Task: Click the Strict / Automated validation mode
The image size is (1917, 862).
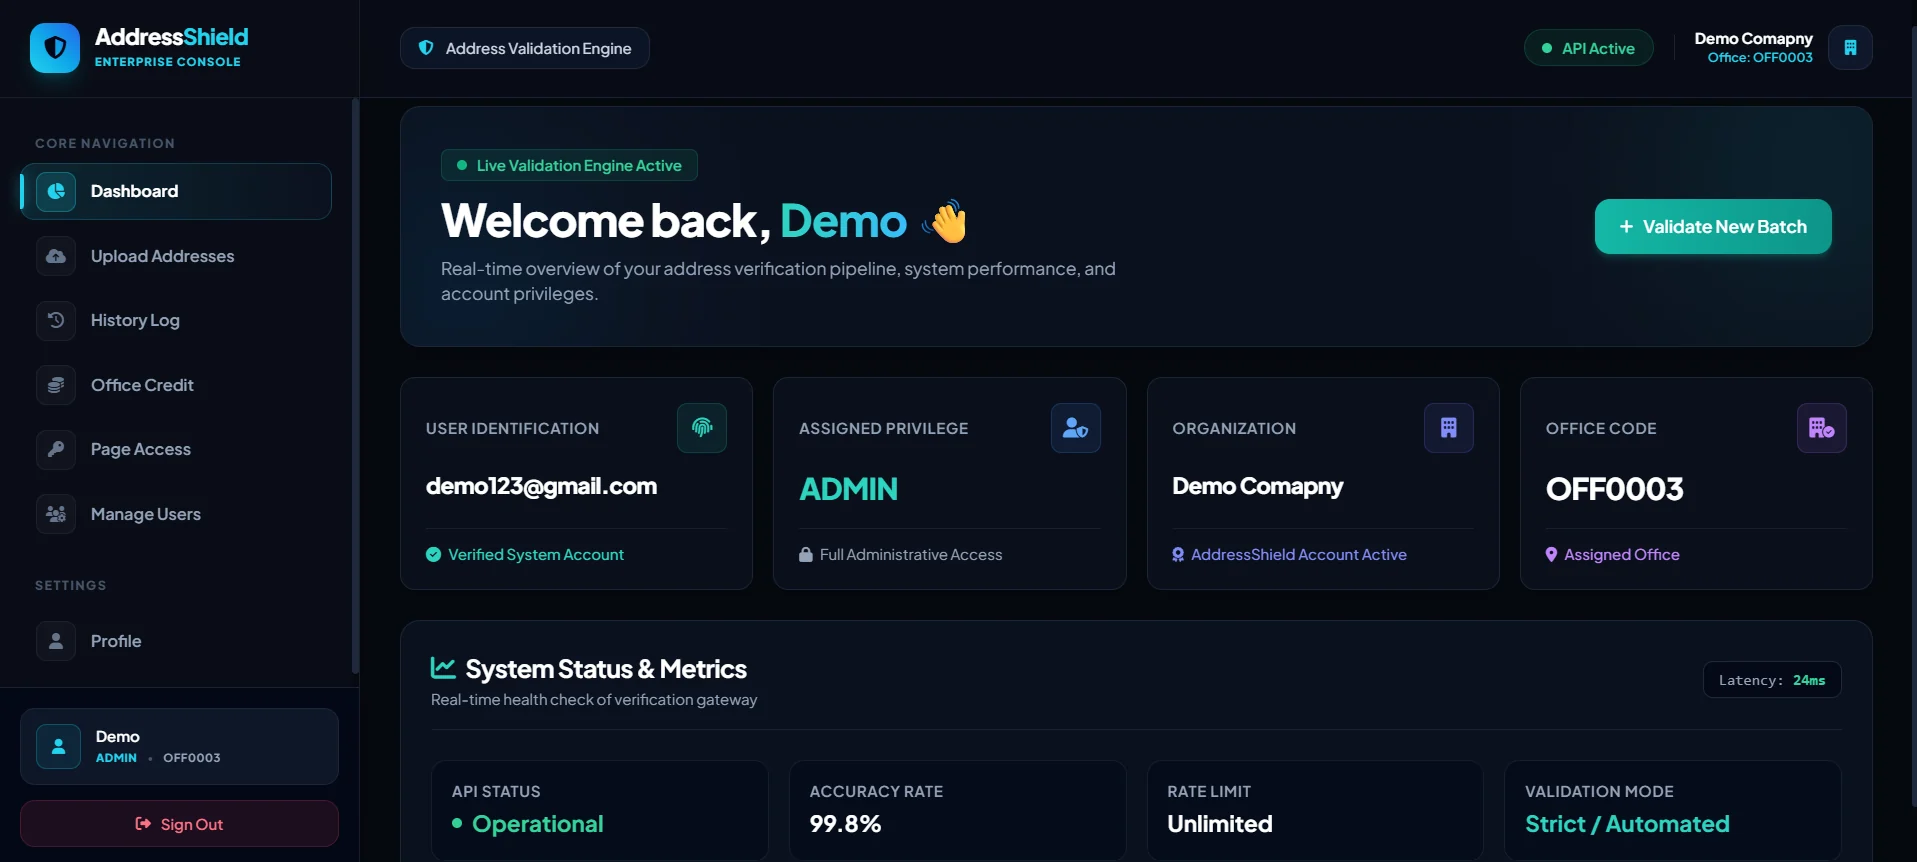Action: click(x=1627, y=824)
